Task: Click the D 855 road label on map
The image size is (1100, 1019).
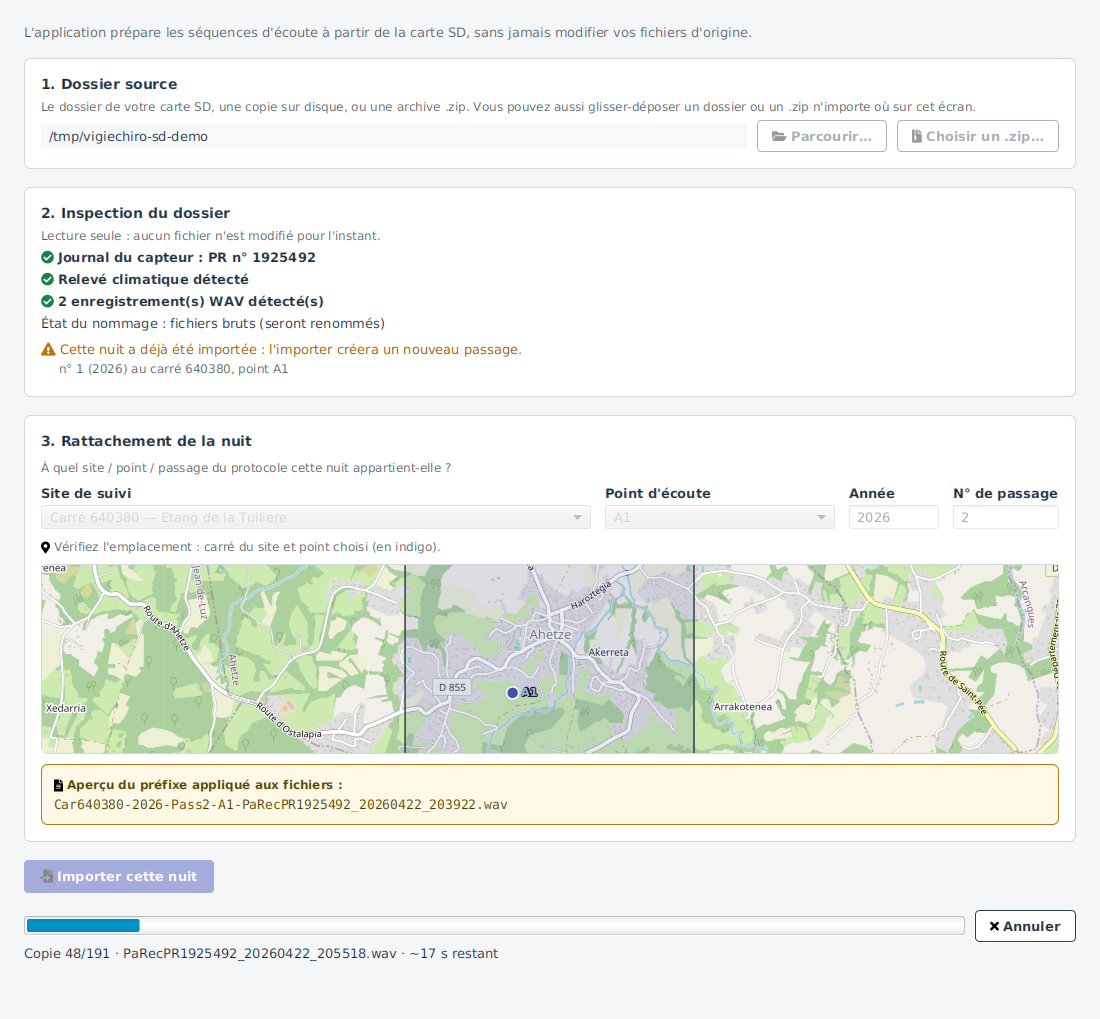Action: pyautogui.click(x=452, y=687)
